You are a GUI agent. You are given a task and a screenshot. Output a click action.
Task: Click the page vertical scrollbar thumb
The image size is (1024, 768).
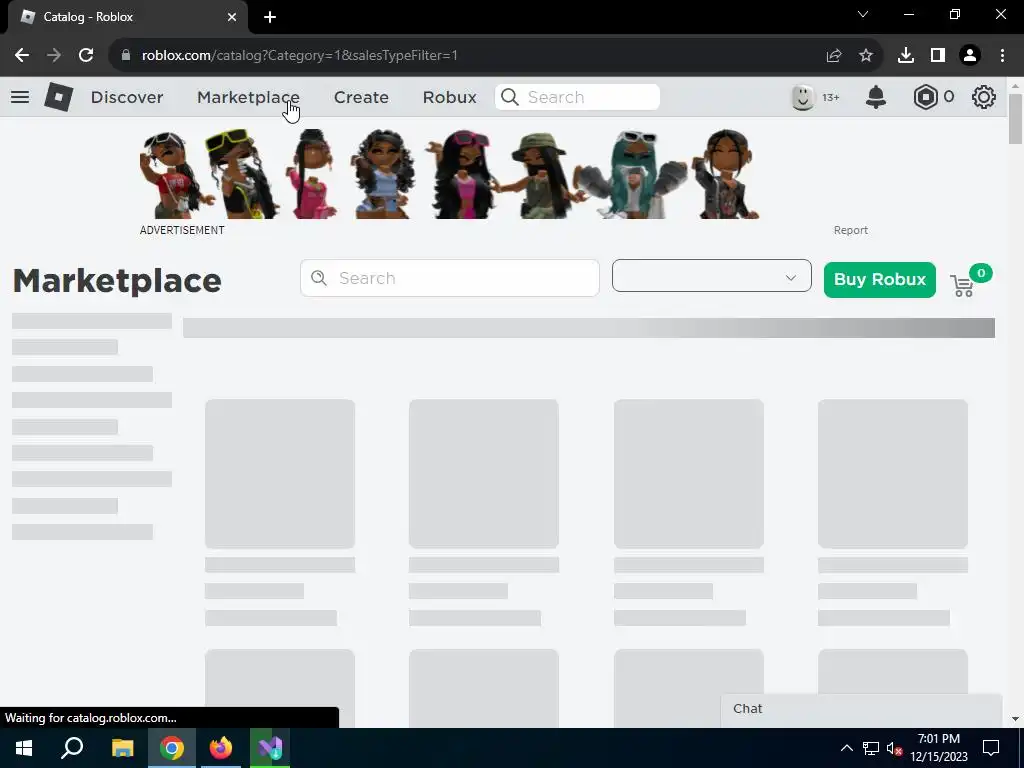[x=1015, y=119]
